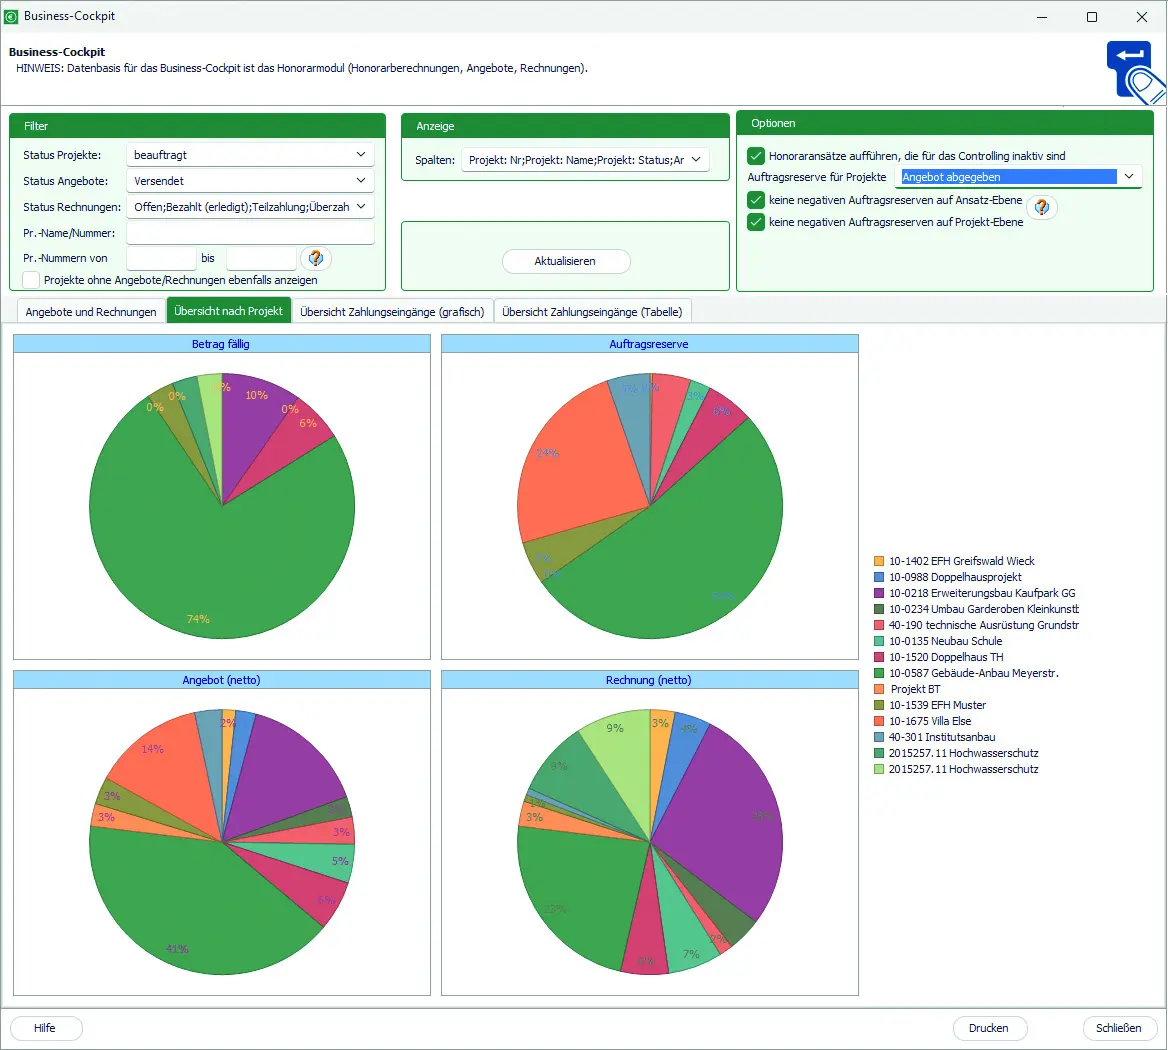The width and height of the screenshot is (1168, 1050).
Task: Click the blue enter-key touch icon
Action: [x=1135, y=72]
